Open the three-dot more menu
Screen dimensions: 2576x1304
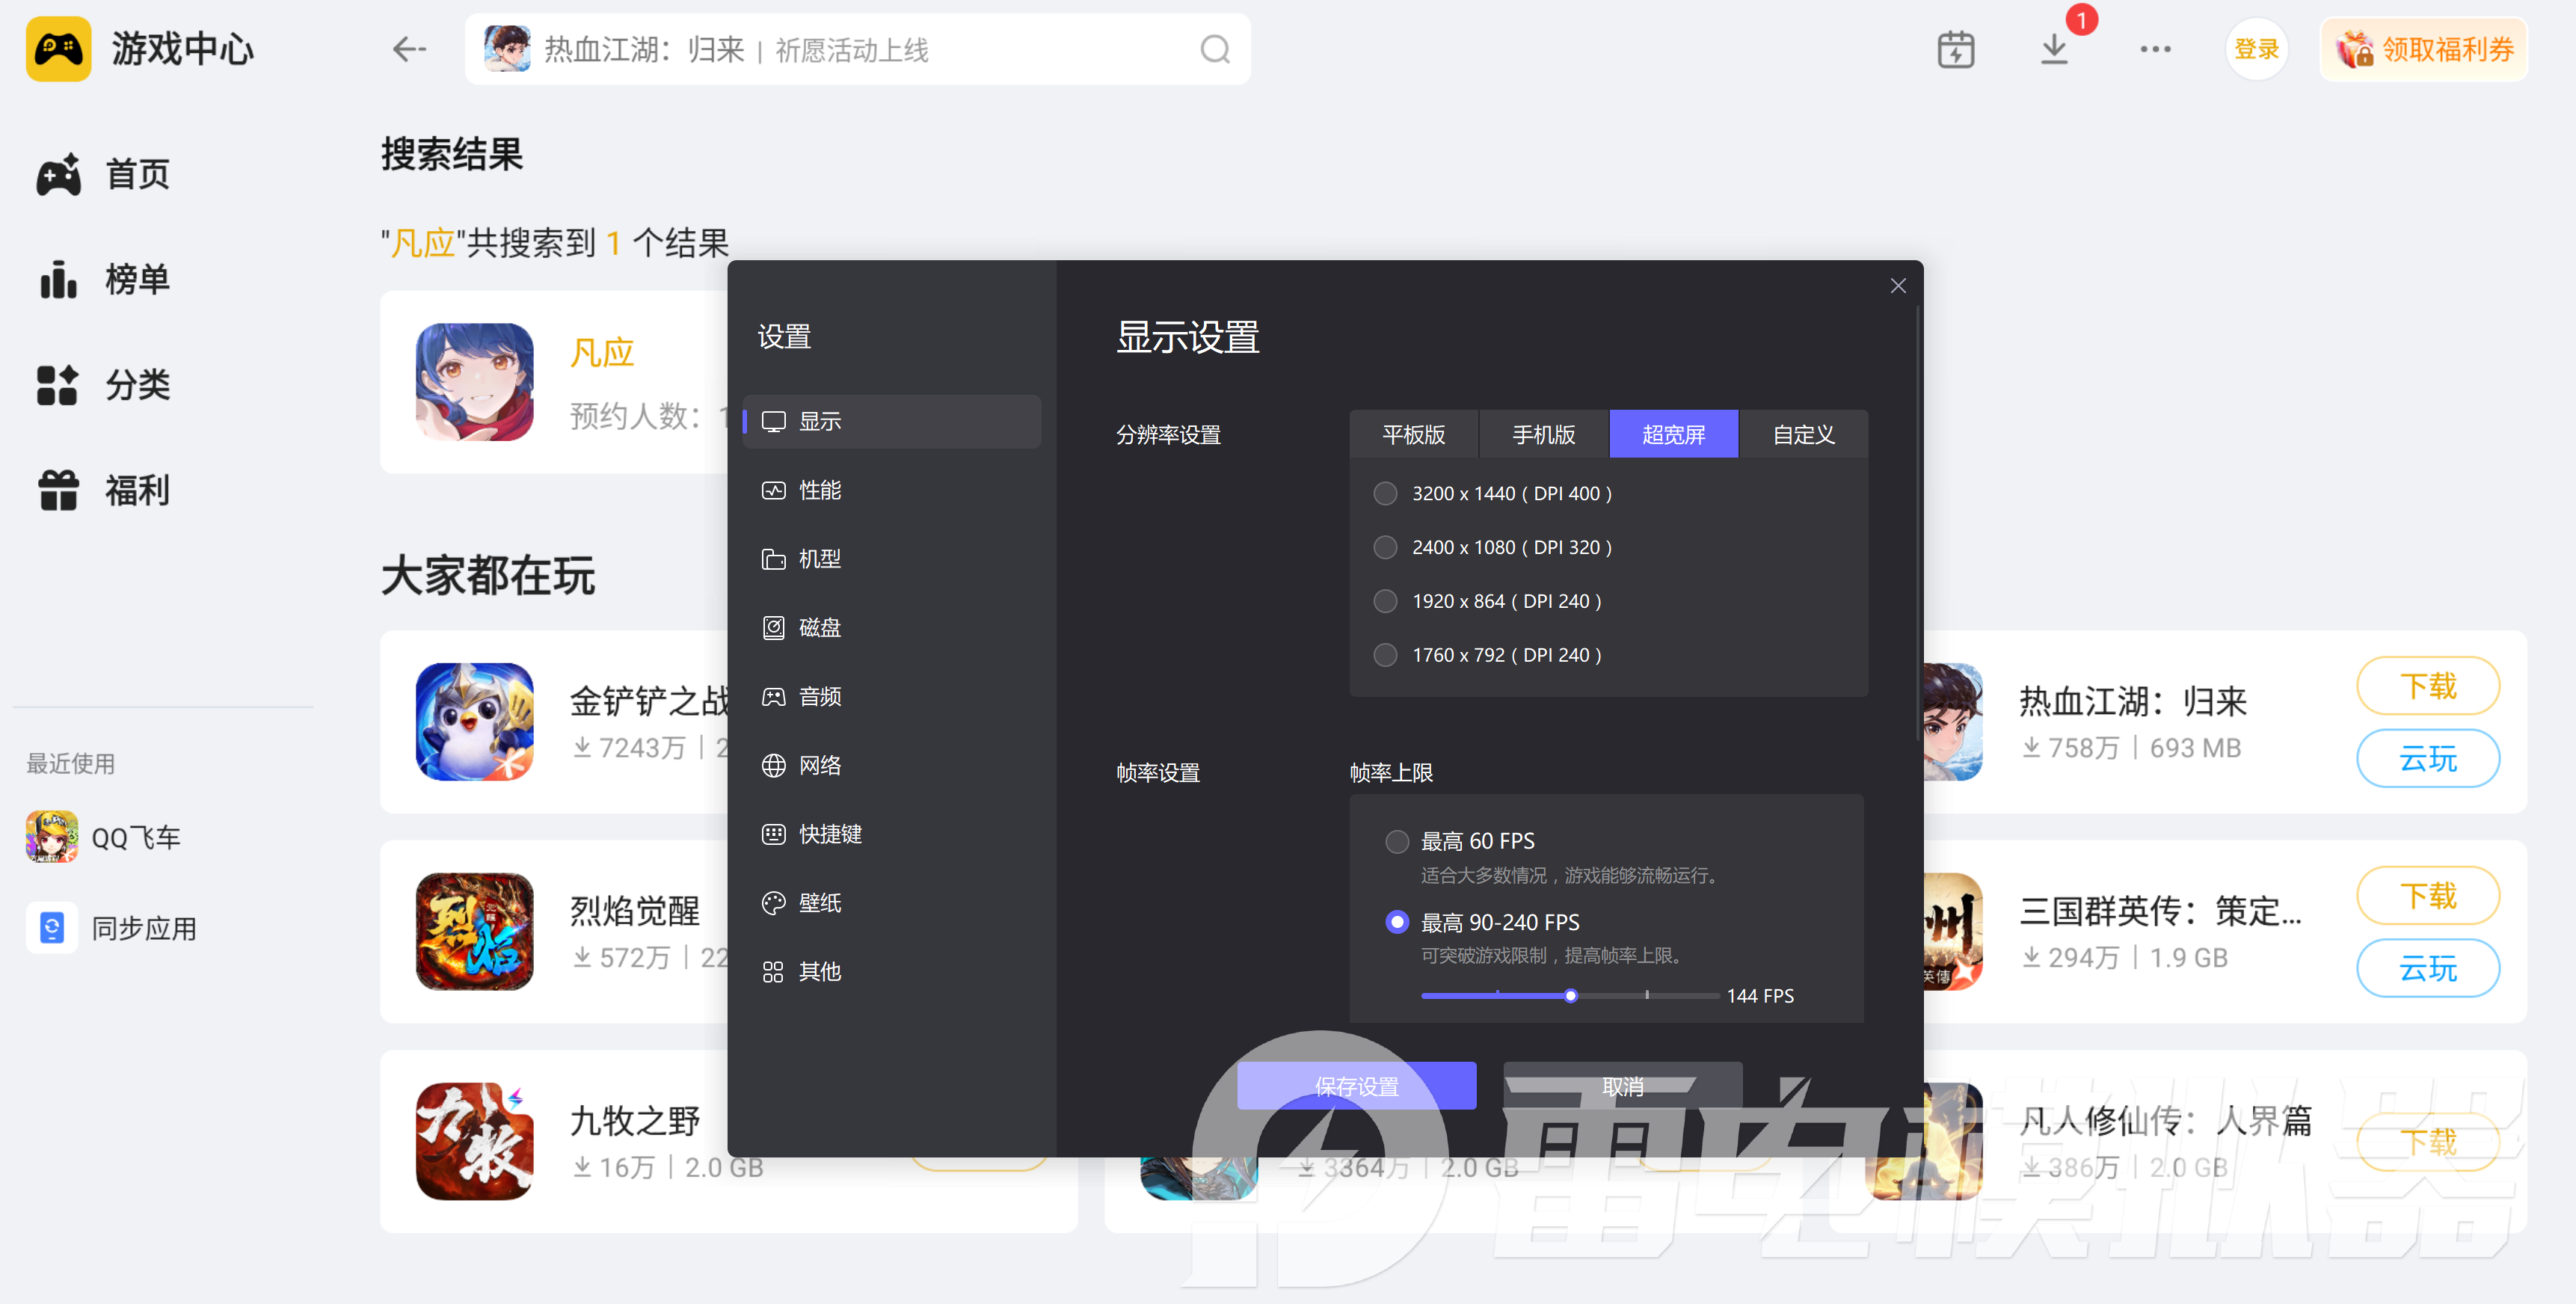pos(2155,49)
